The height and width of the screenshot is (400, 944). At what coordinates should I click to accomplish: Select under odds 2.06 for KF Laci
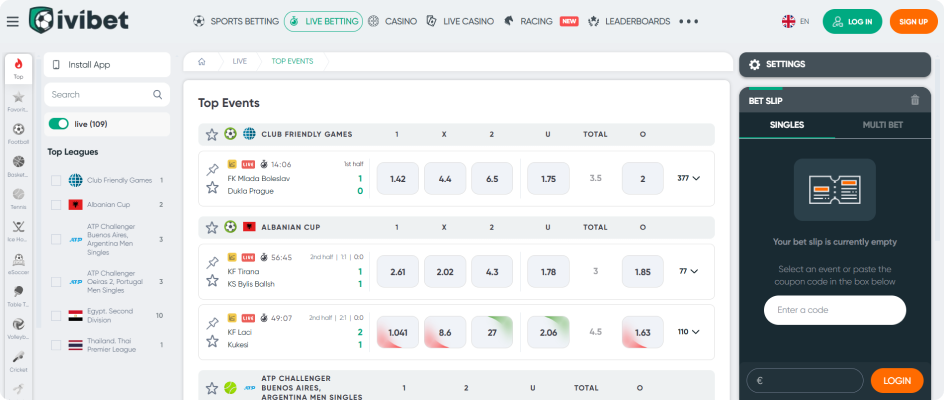548,332
